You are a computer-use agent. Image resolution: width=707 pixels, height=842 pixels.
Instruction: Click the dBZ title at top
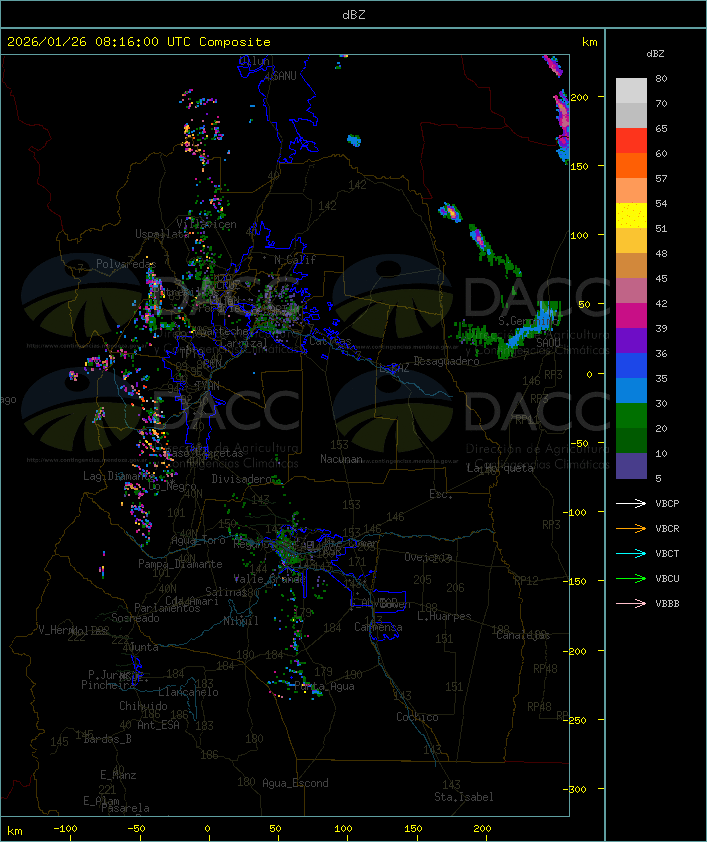(x=353, y=14)
